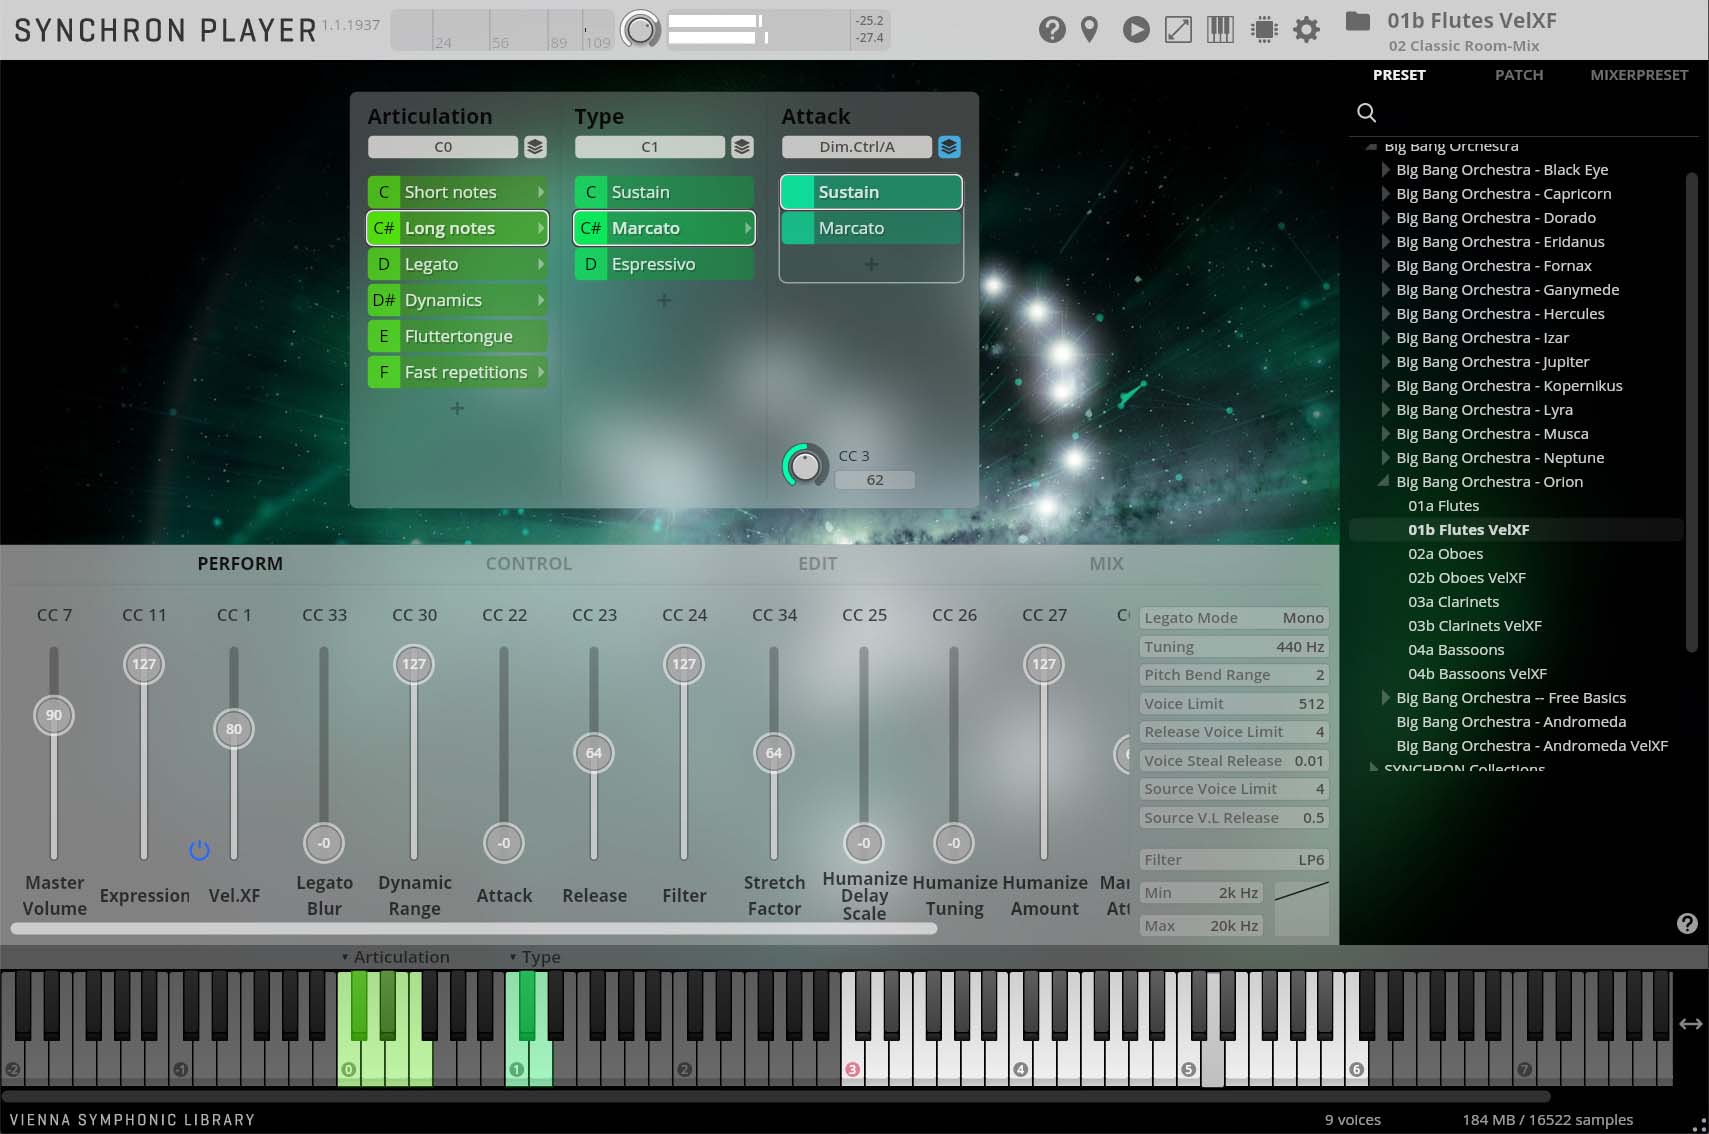The image size is (1709, 1134).
Task: Click the blue layers icon next to Dim.Ctrl/A
Action: [949, 147]
